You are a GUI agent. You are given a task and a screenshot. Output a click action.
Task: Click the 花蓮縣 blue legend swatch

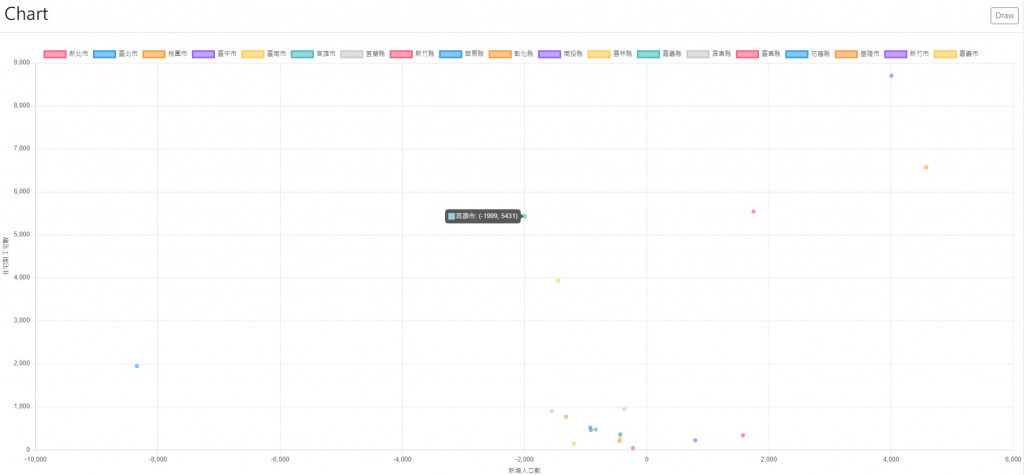pos(796,54)
